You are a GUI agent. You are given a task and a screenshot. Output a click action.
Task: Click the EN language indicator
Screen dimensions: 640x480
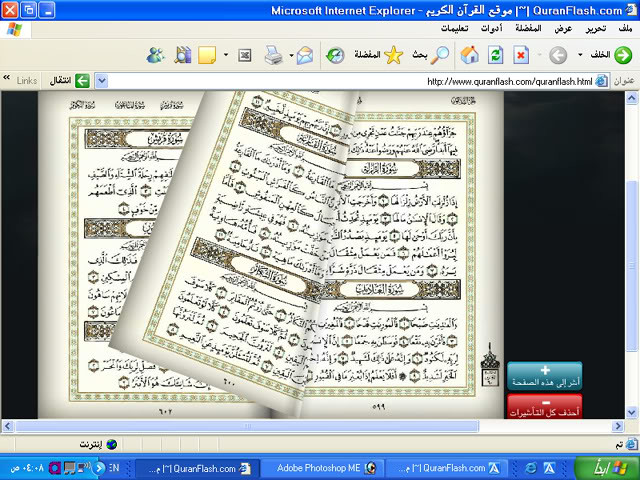click(x=114, y=468)
